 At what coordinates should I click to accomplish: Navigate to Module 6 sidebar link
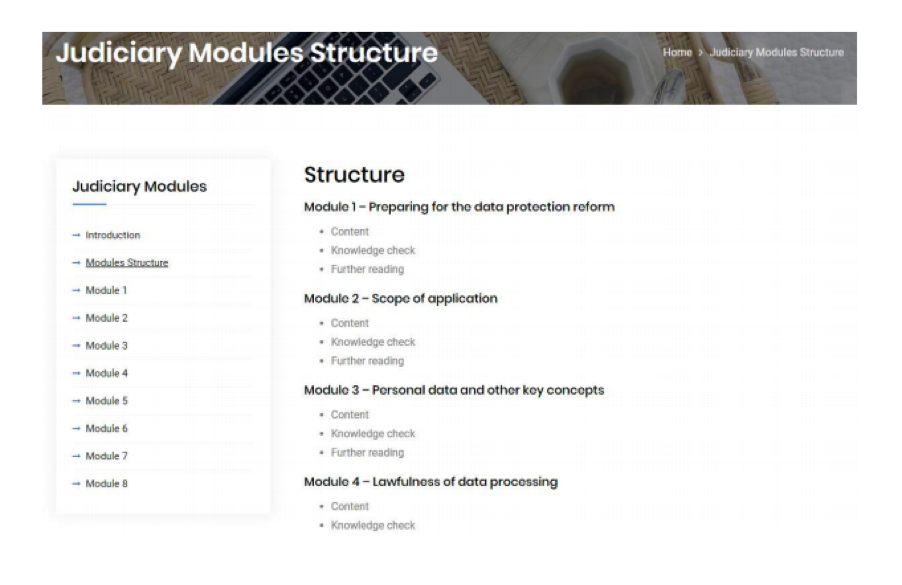106,428
